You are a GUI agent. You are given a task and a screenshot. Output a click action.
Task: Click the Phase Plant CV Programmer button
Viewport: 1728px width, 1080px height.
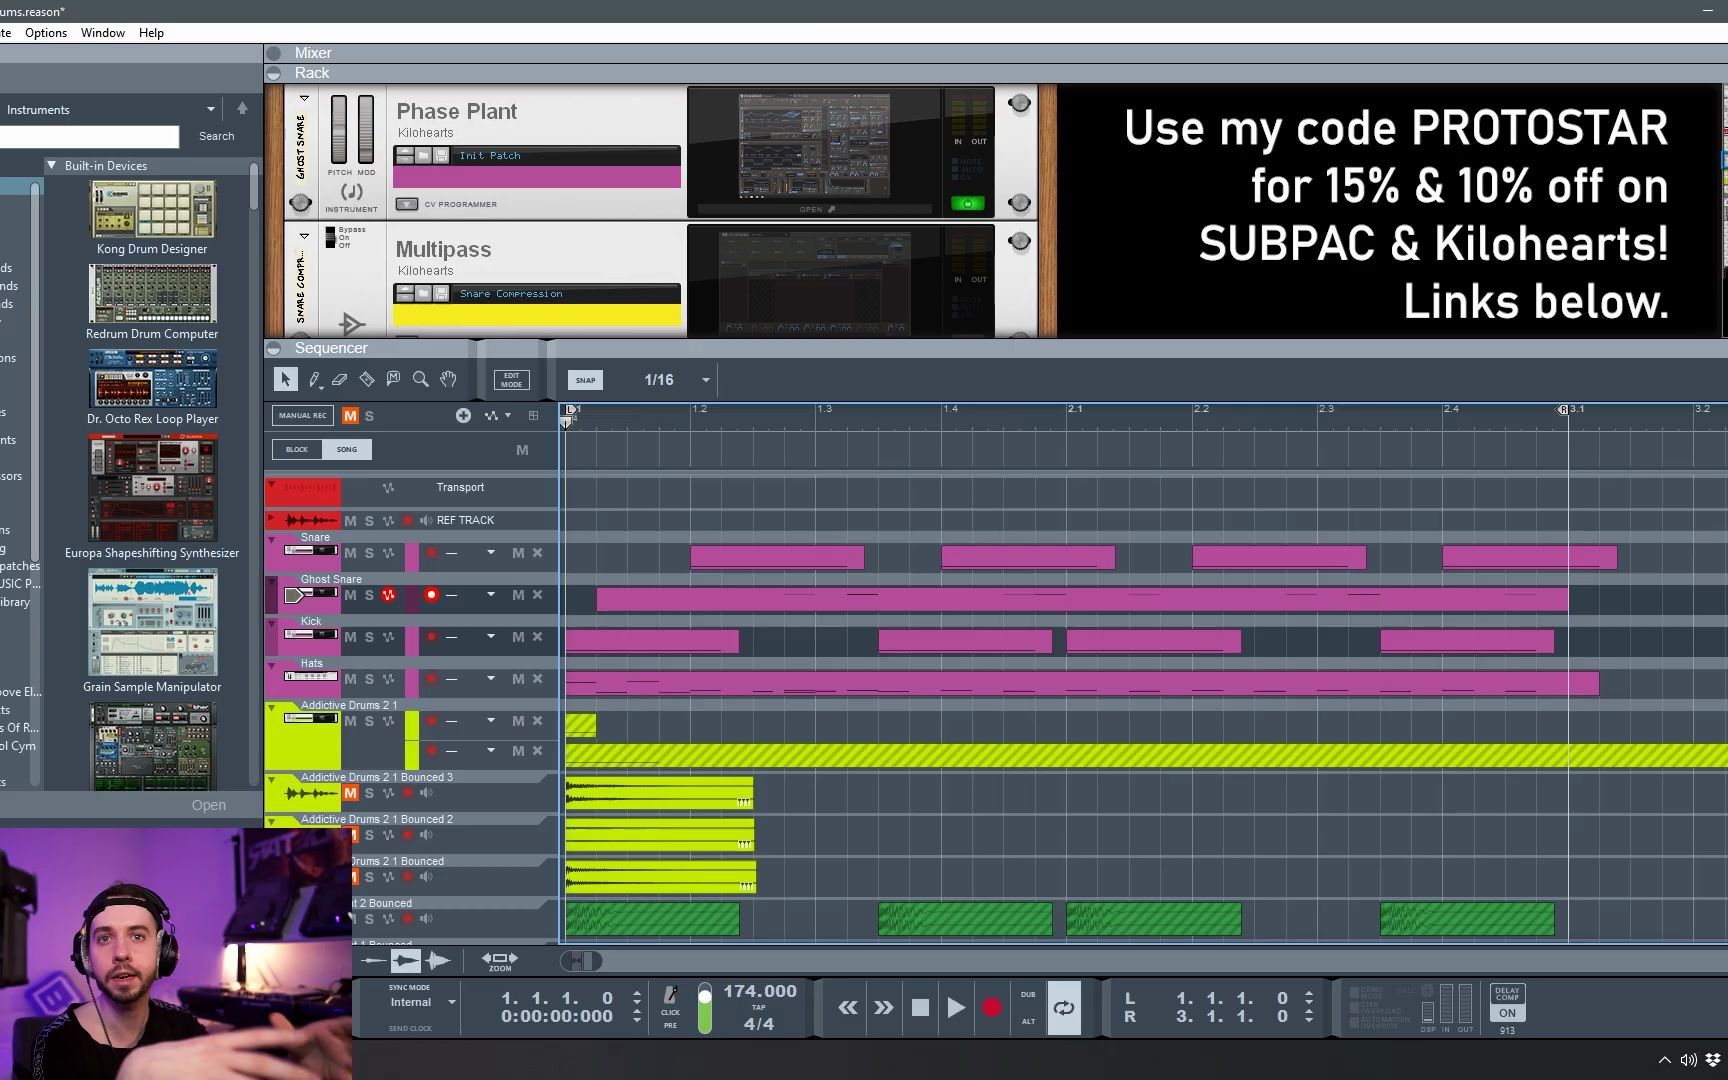[407, 204]
